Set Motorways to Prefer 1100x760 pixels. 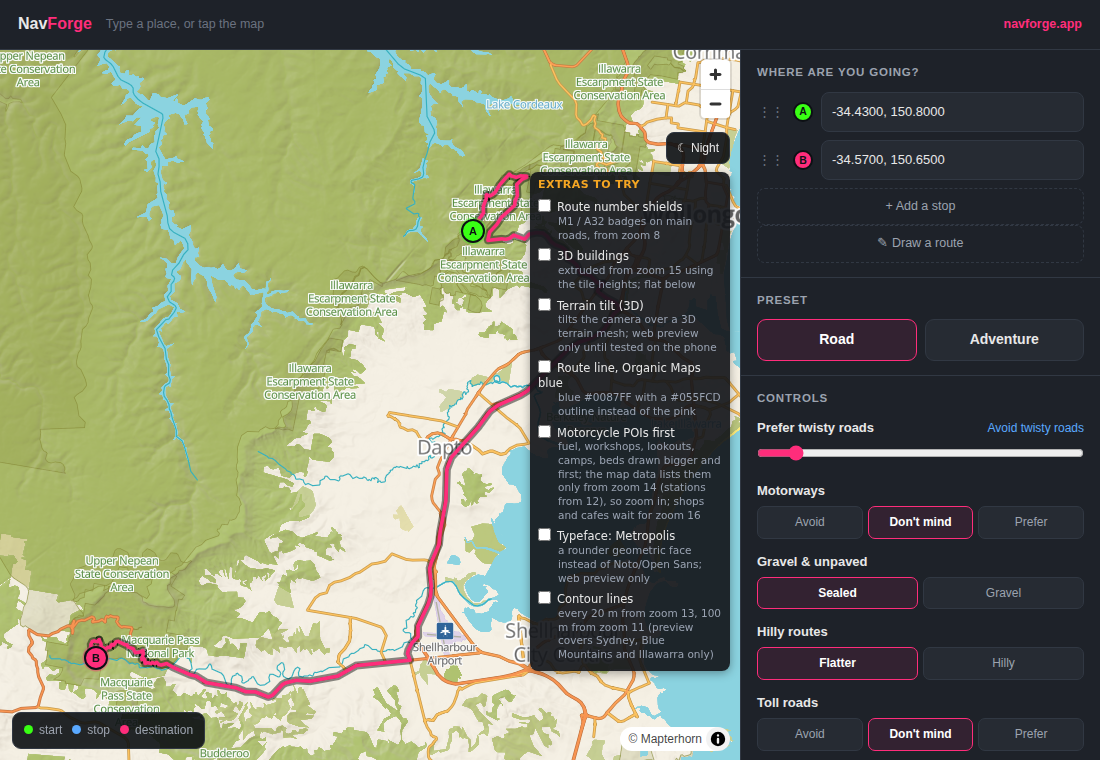pyautogui.click(x=1031, y=522)
